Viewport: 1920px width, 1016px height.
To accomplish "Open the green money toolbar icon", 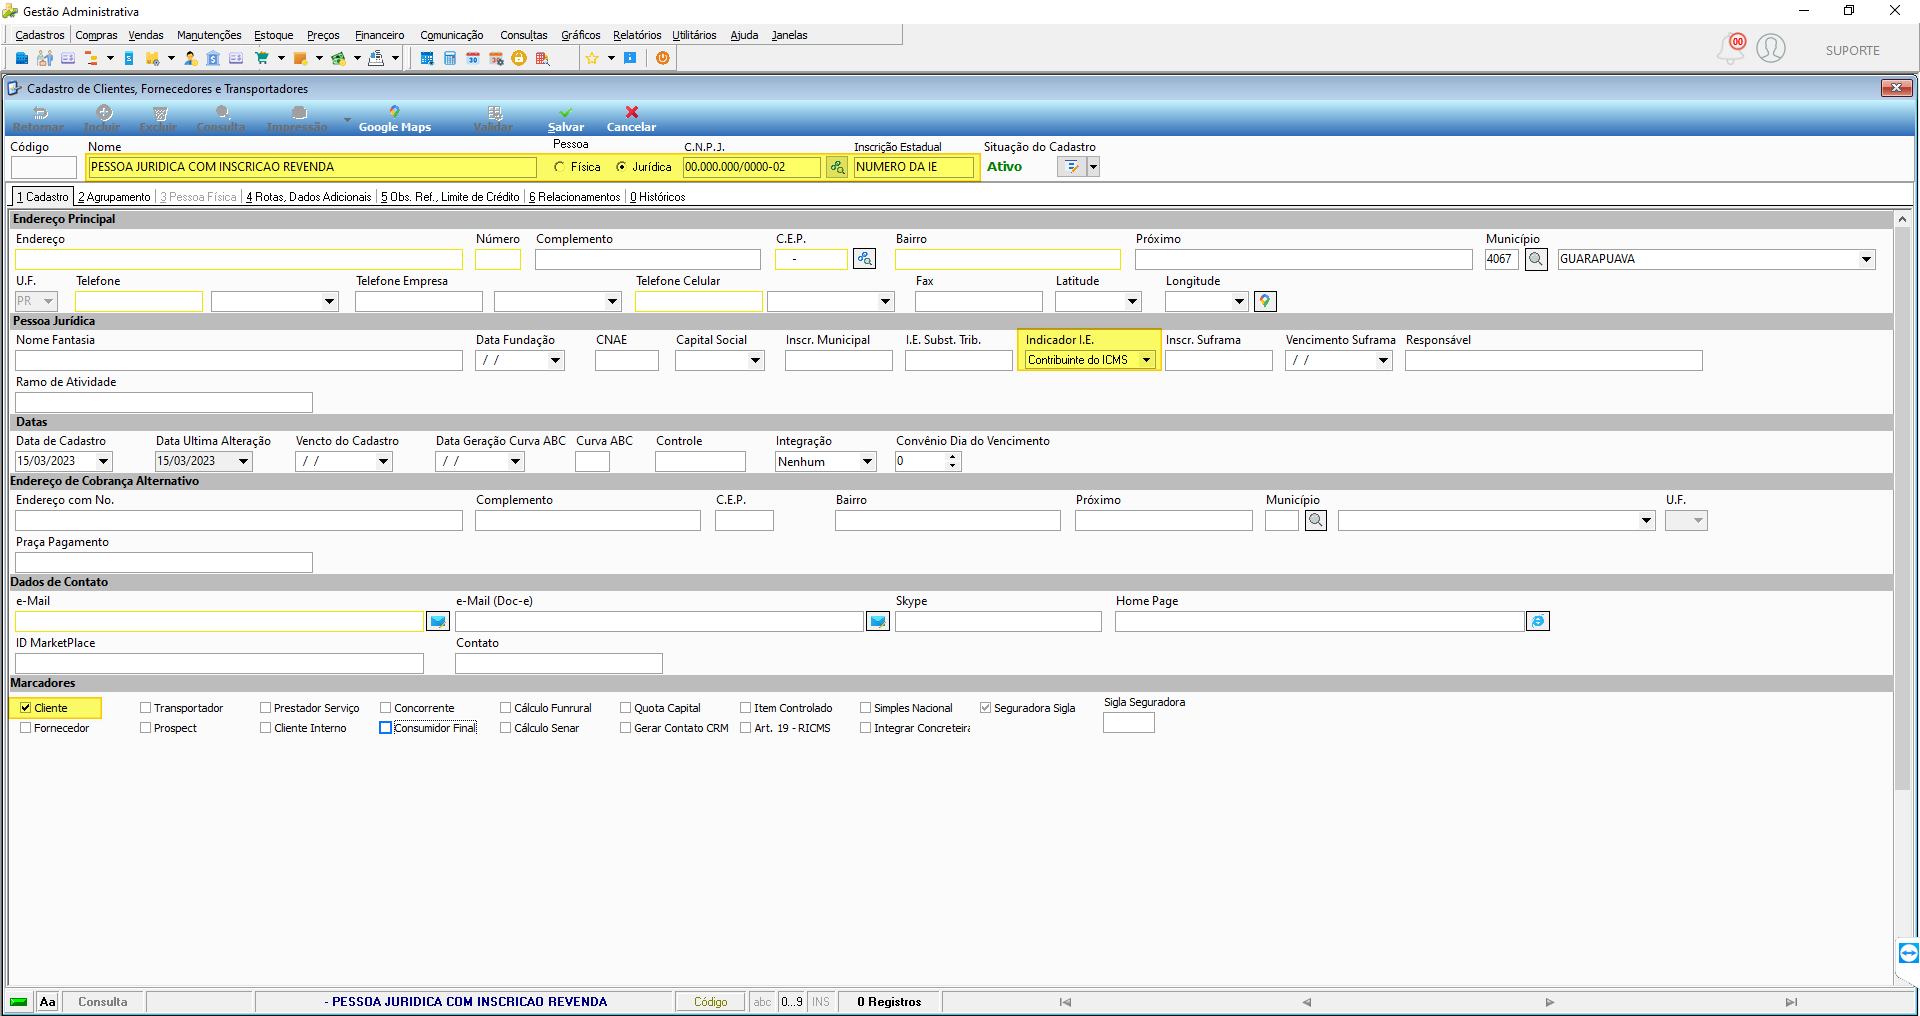I will coord(338,59).
